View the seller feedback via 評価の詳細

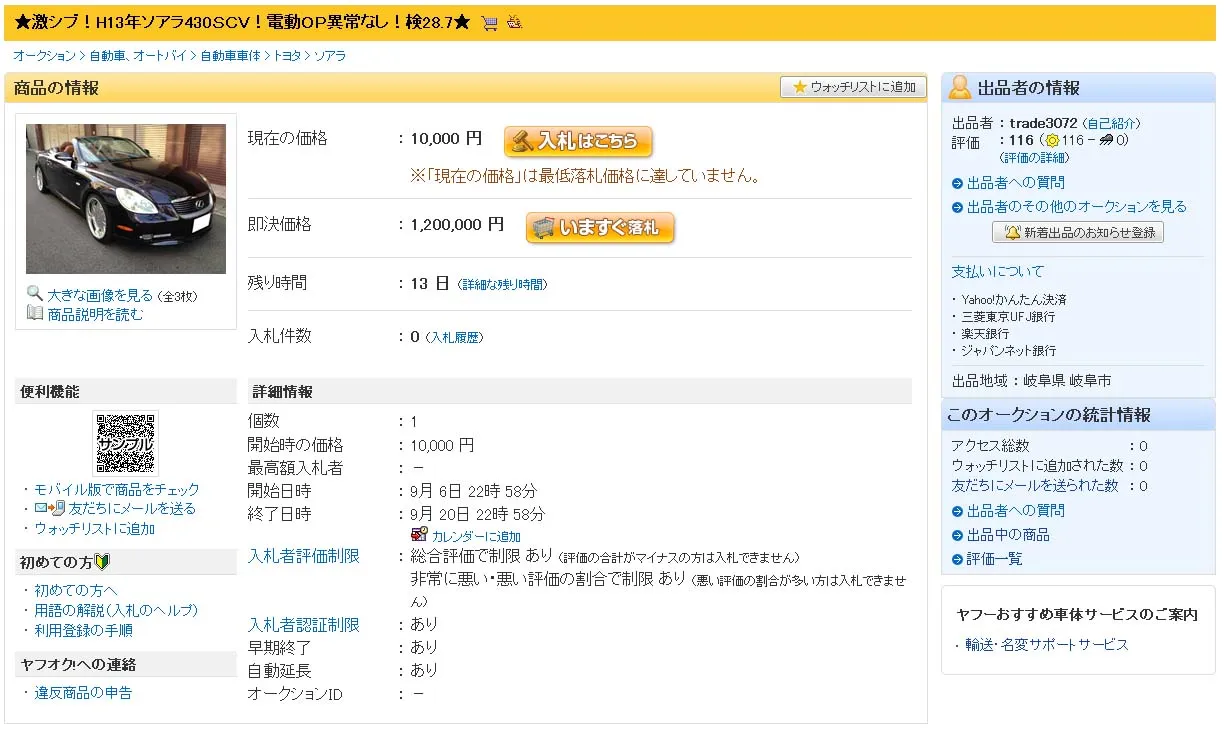coord(1032,156)
